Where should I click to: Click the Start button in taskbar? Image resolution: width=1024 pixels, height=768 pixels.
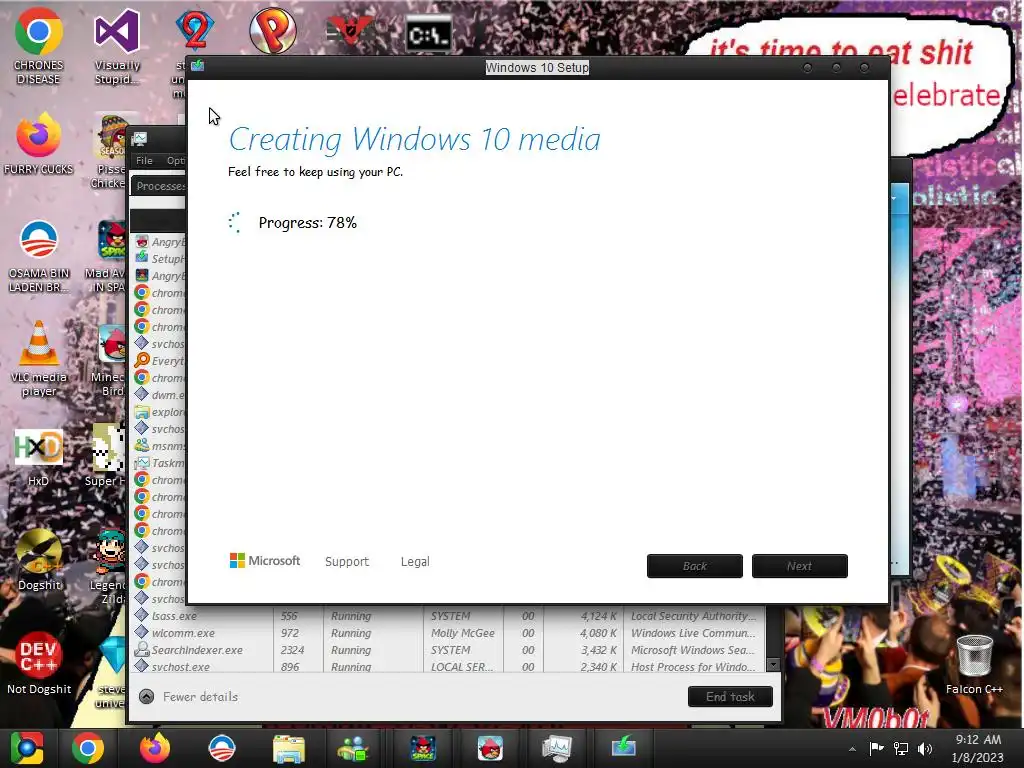click(x=27, y=748)
